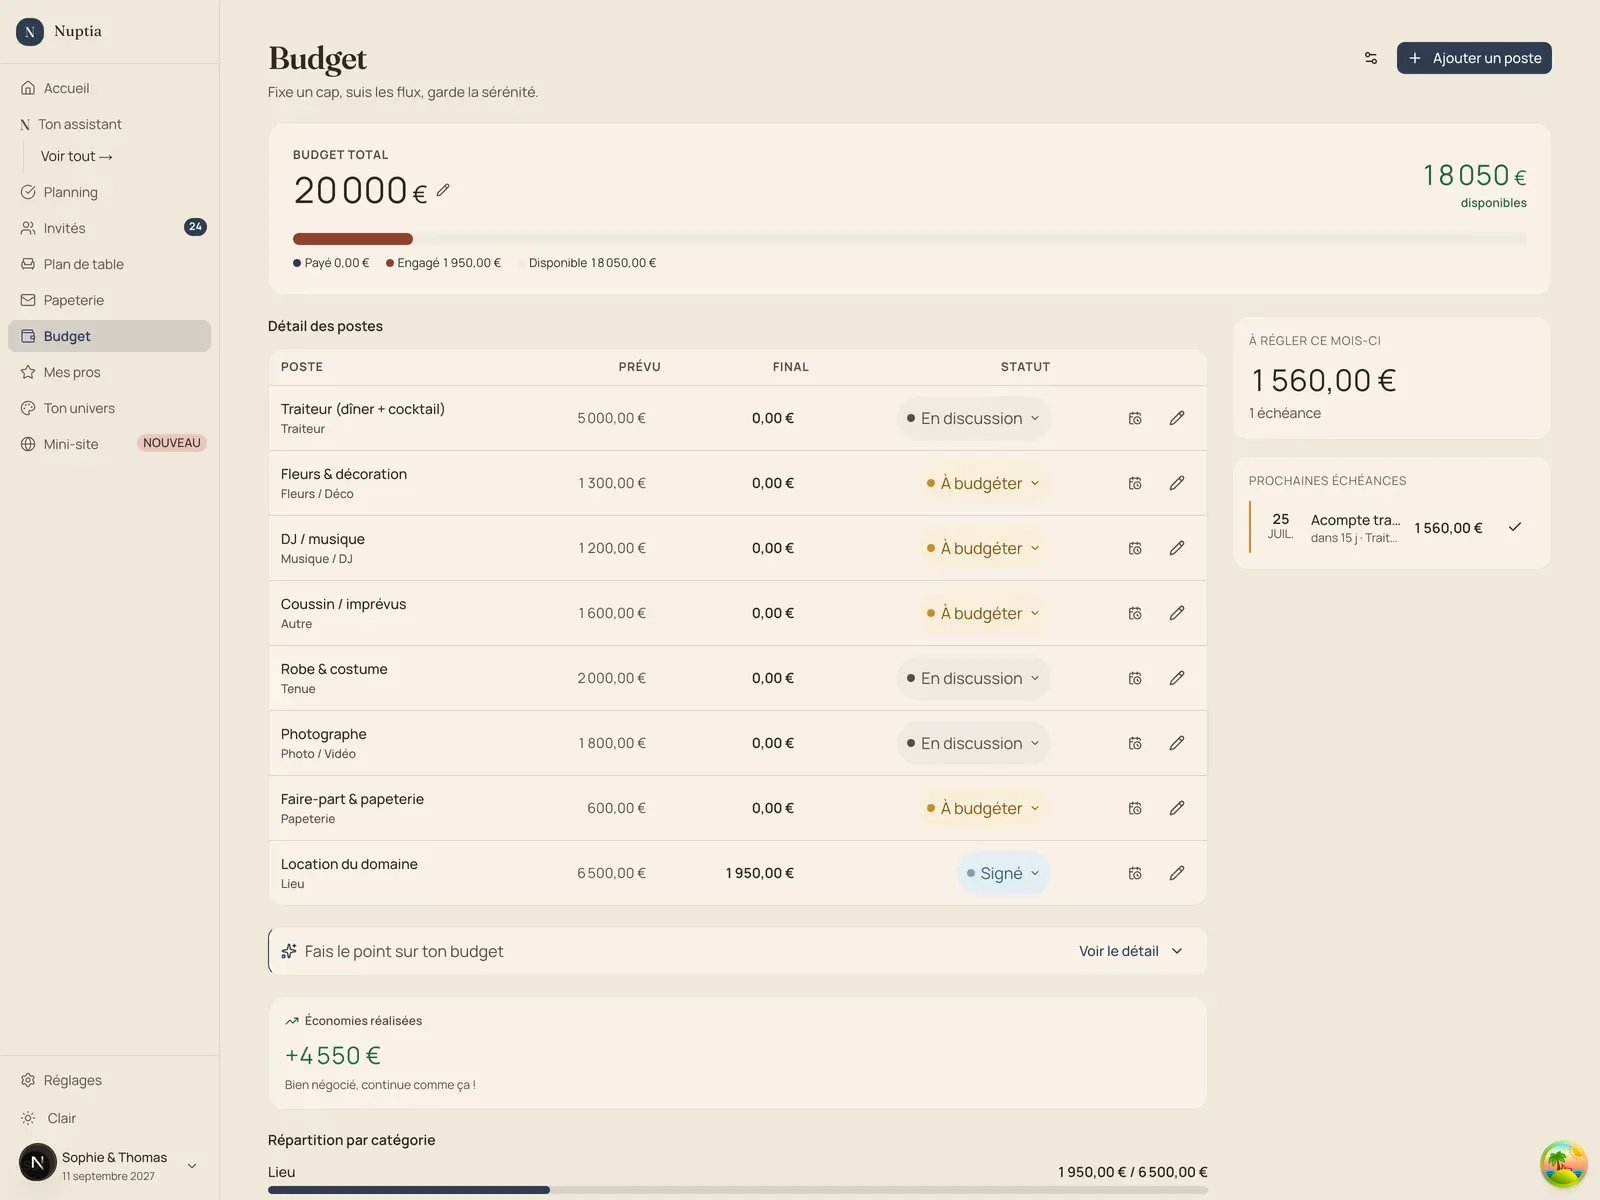Click the Lieu category progress bar
The image size is (1600, 1200).
738,1190
